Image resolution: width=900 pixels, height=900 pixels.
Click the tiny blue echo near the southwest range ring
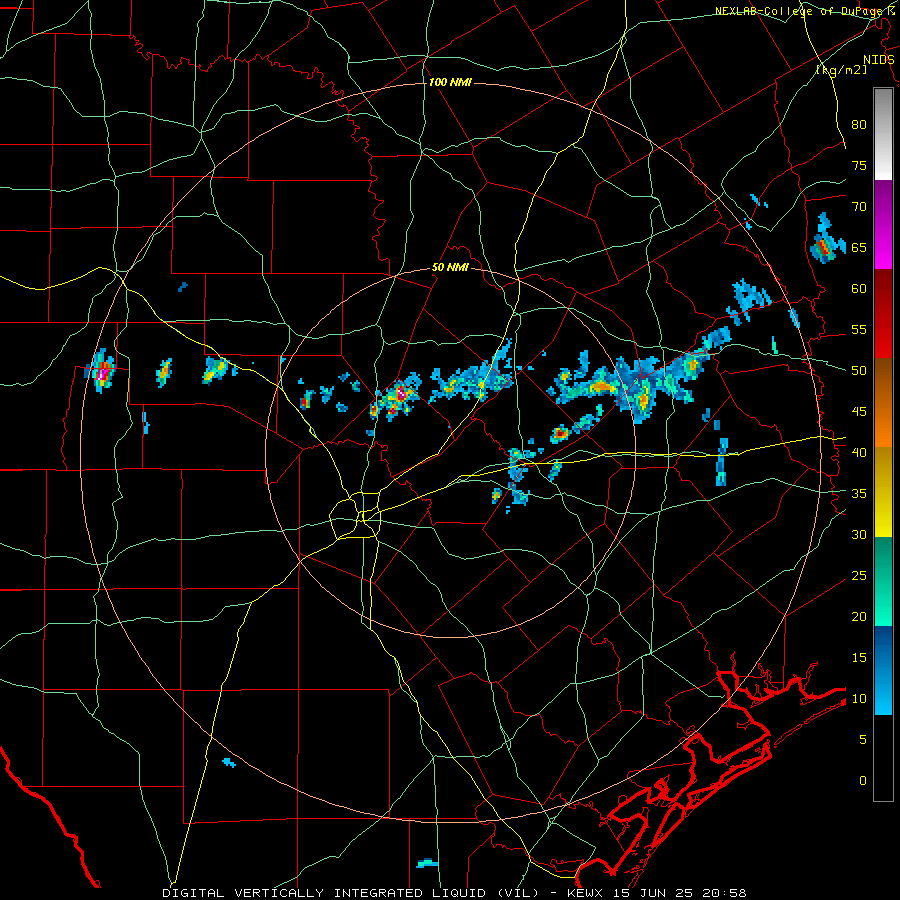pos(228,762)
